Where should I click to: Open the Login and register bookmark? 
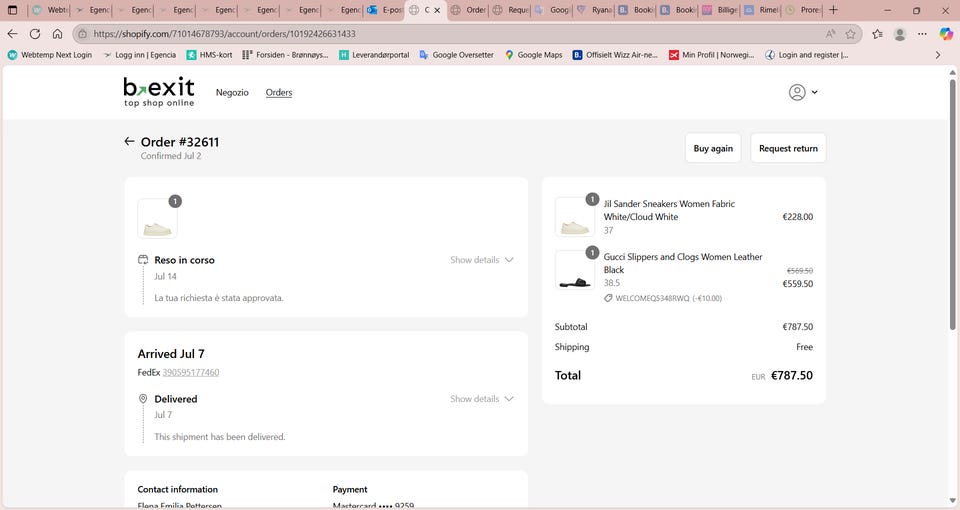[807, 54]
